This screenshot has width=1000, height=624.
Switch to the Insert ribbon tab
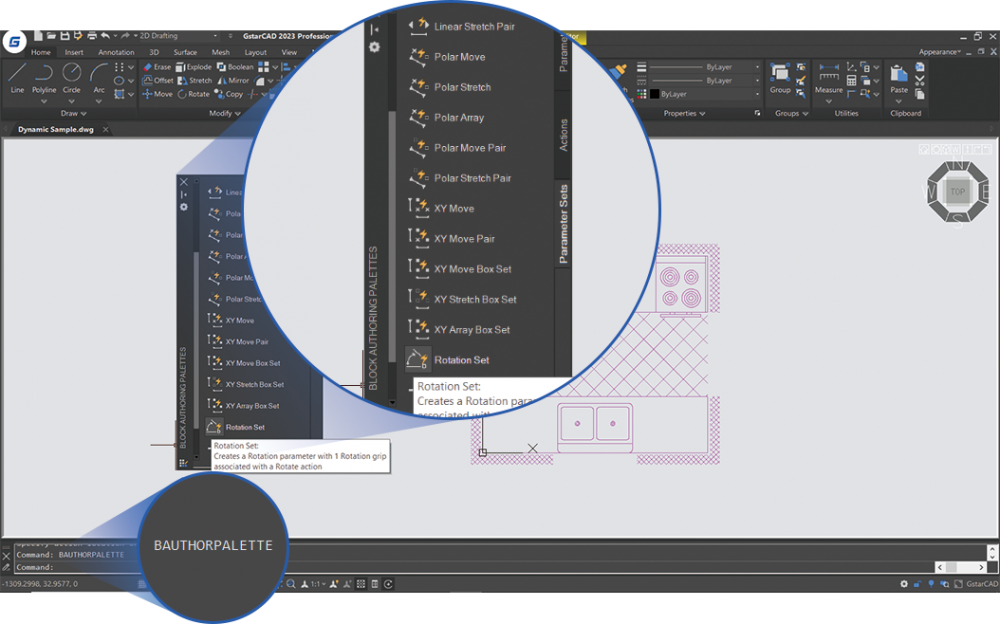pos(74,52)
